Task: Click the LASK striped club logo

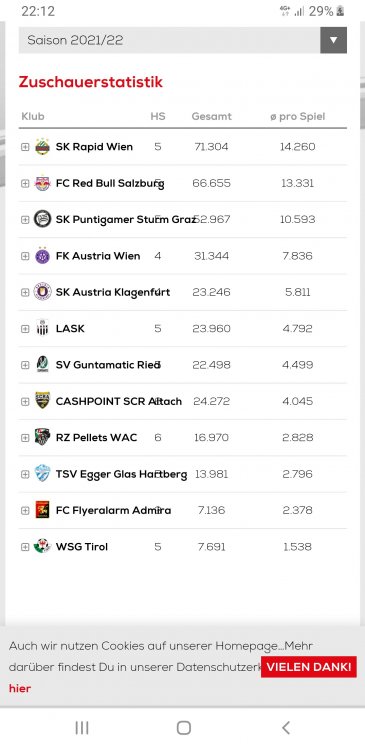Action: (x=43, y=329)
